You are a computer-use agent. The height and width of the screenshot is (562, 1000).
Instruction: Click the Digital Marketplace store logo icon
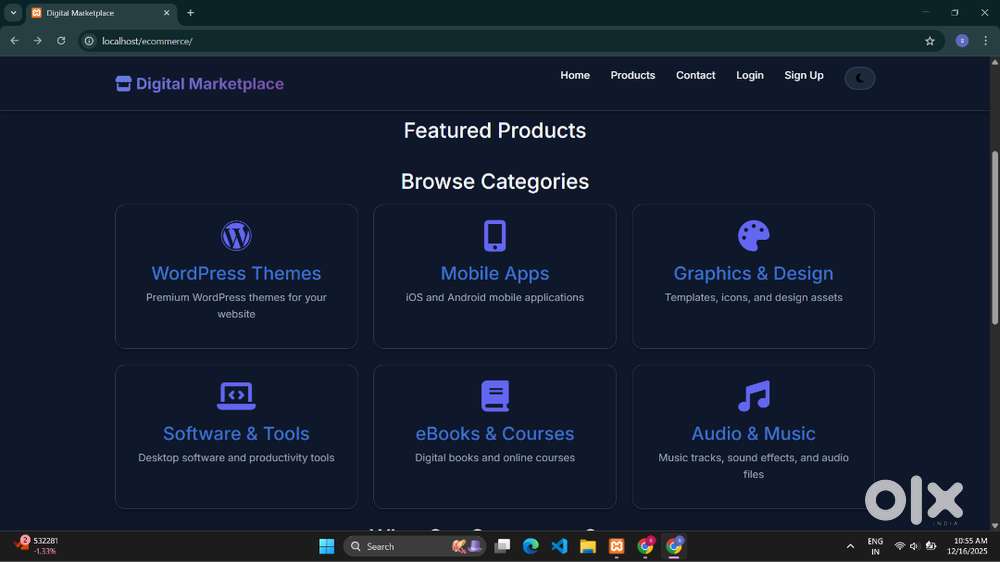[124, 84]
